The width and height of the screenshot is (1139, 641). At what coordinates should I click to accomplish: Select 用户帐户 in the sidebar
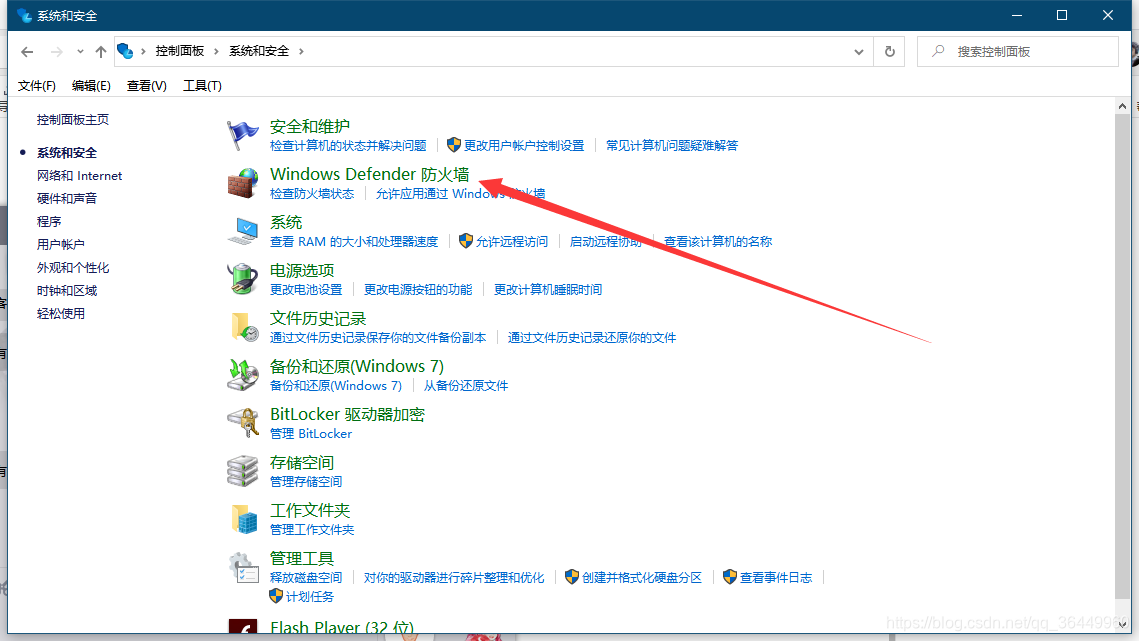point(60,244)
